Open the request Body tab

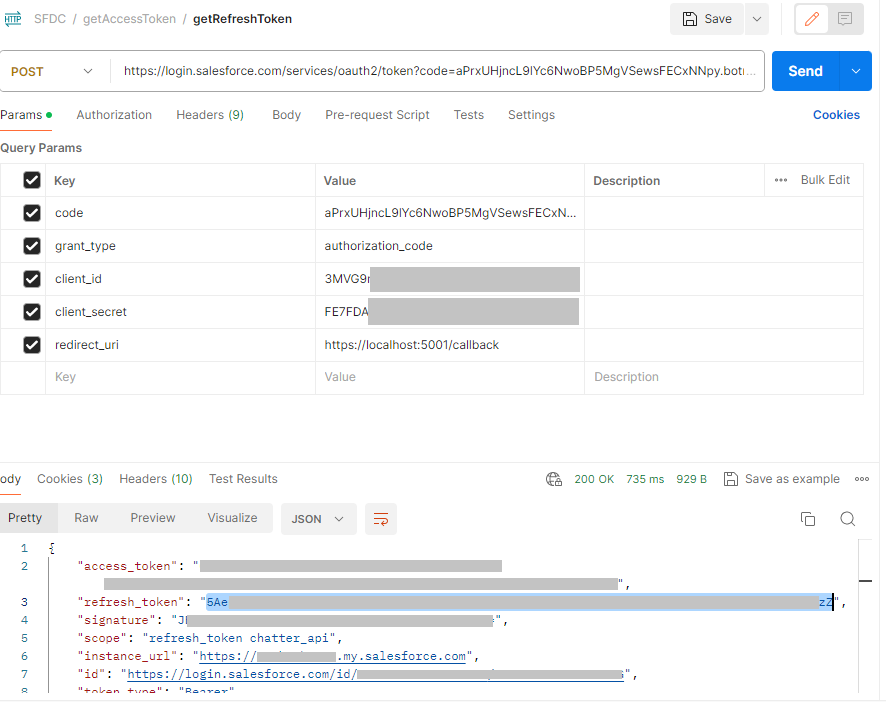pos(286,115)
